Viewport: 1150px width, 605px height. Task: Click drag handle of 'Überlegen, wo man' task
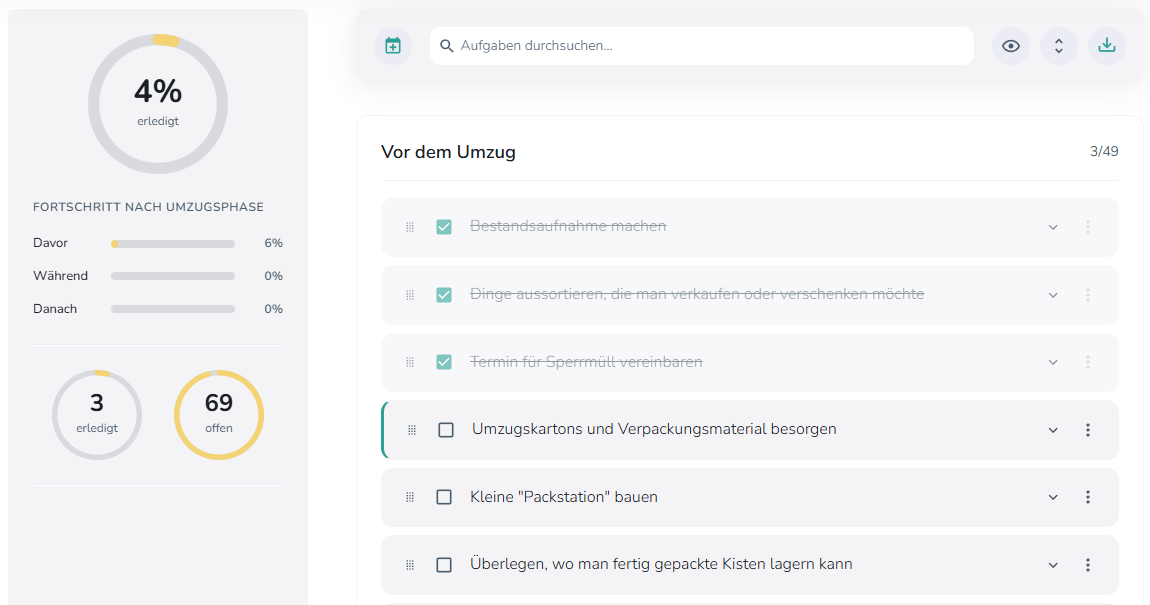tap(410, 565)
